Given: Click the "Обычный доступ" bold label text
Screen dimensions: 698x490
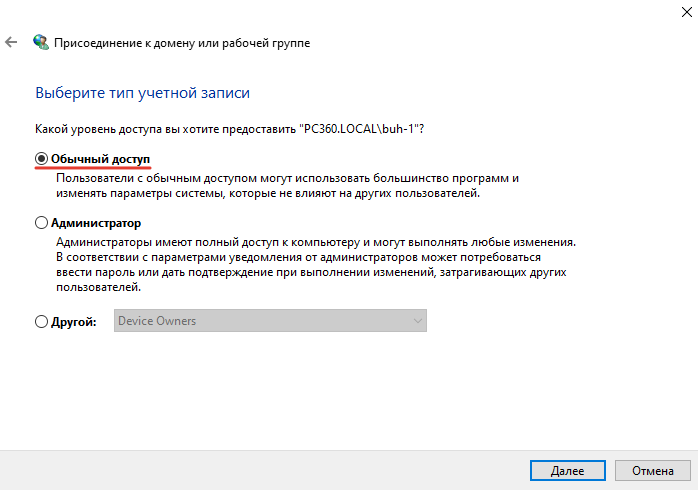Looking at the screenshot, I should pyautogui.click(x=100, y=158).
